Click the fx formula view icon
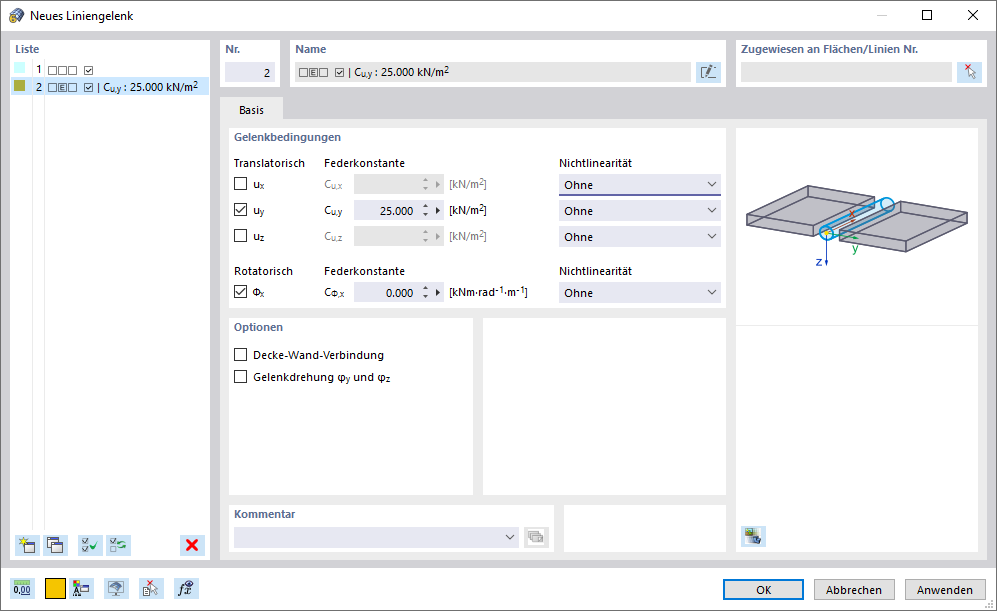997x611 pixels. click(186, 589)
